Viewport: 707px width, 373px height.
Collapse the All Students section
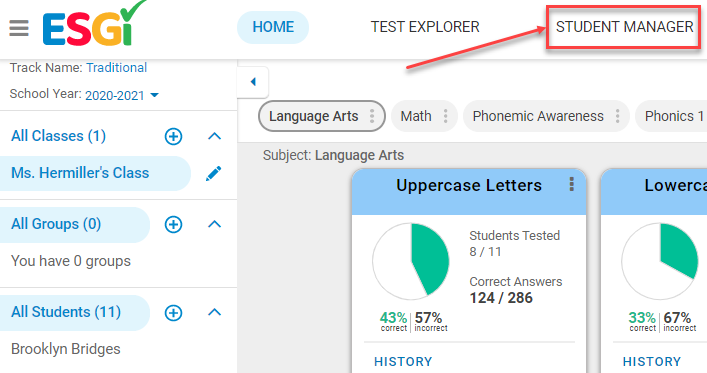215,312
